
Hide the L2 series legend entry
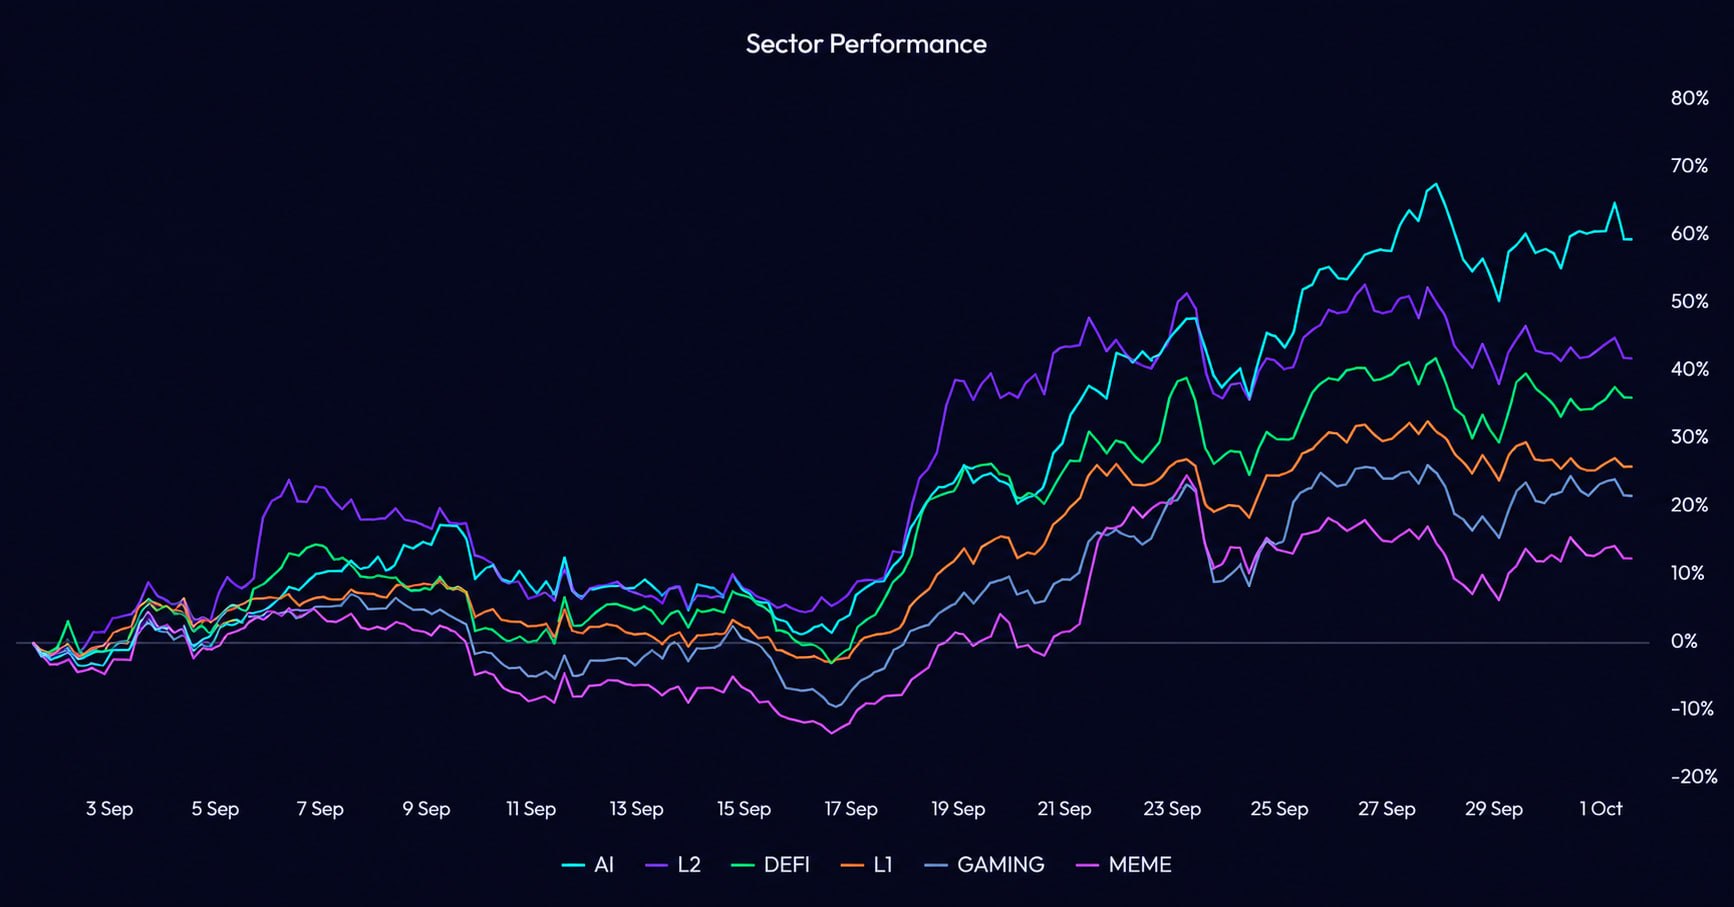(x=674, y=865)
